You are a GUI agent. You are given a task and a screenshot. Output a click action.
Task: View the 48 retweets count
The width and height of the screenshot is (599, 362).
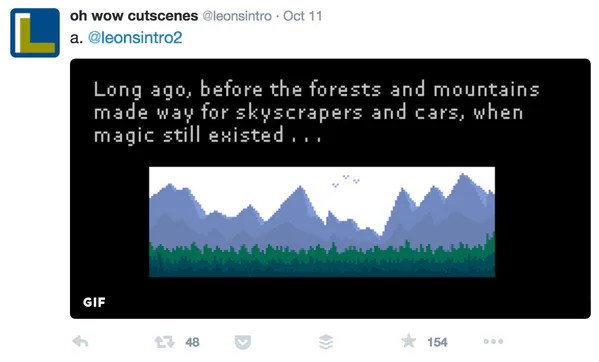coord(193,342)
